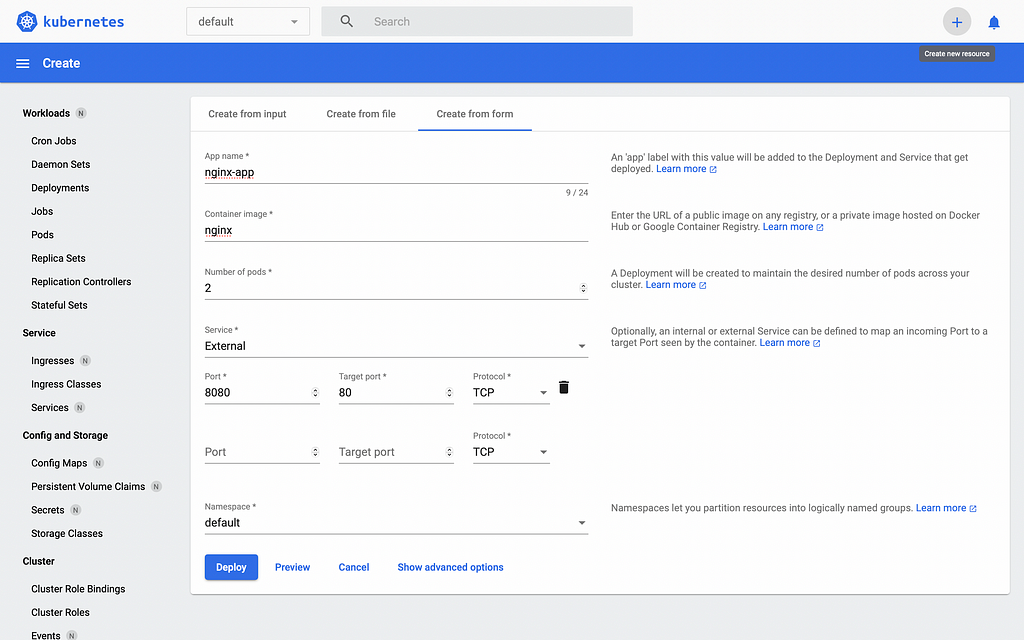Open Learn more link for Container image
The width and height of the screenshot is (1024, 640).
[793, 227]
